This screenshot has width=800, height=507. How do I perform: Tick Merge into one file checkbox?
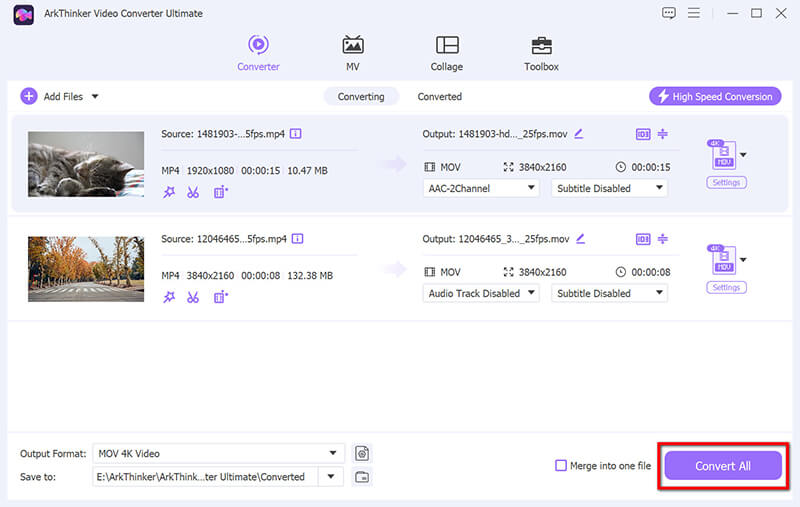pos(561,465)
